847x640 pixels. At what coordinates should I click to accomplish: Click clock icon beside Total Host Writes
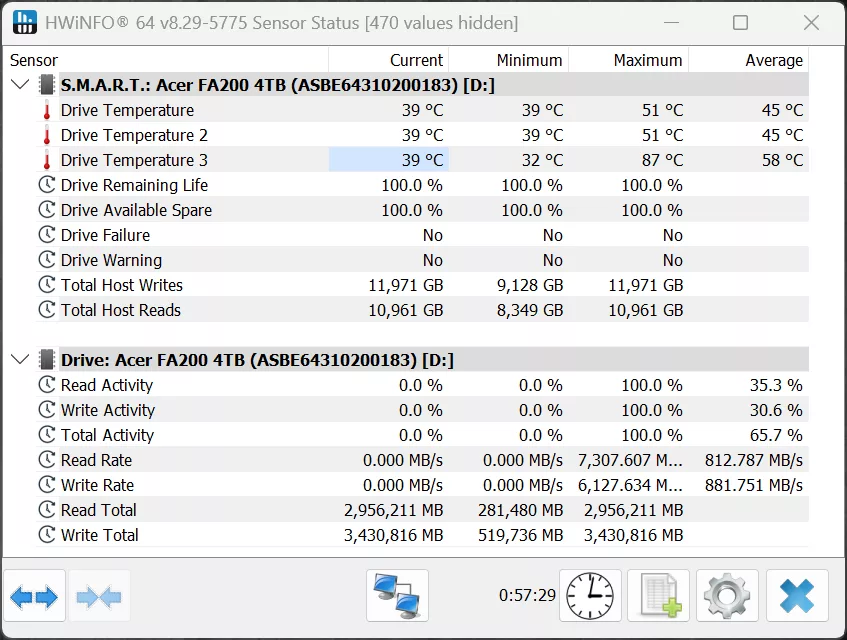[x=47, y=285]
